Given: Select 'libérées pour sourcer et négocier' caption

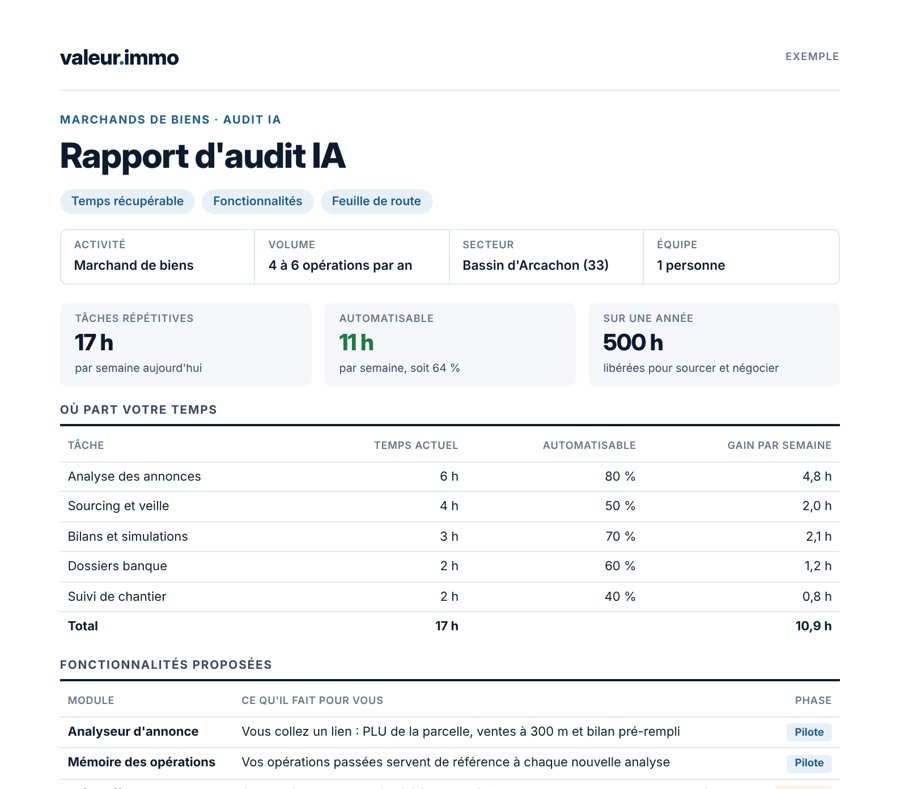Looking at the screenshot, I should (x=690, y=368).
